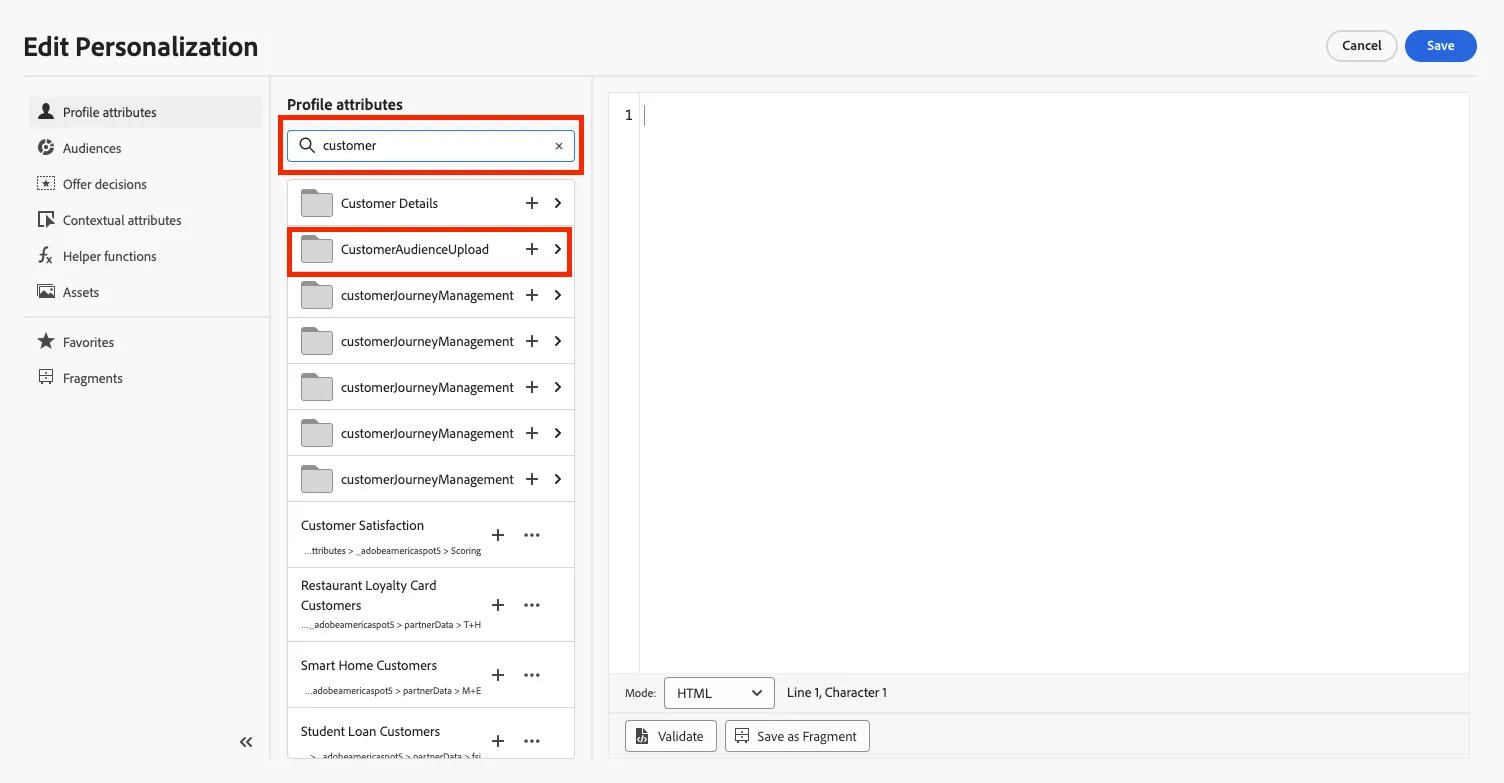The image size is (1504, 783).
Task: Open more options for Customer Satisfaction
Action: 532,535
